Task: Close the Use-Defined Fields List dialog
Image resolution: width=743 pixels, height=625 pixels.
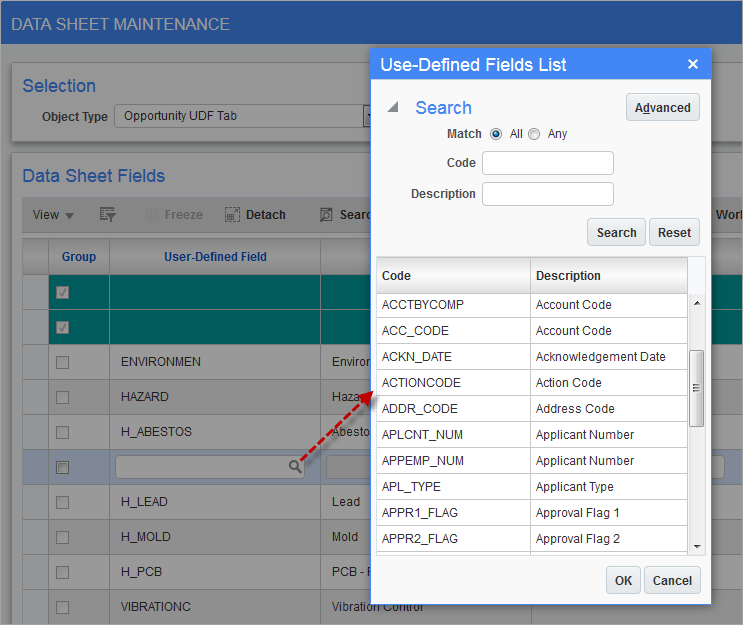Action: point(692,65)
